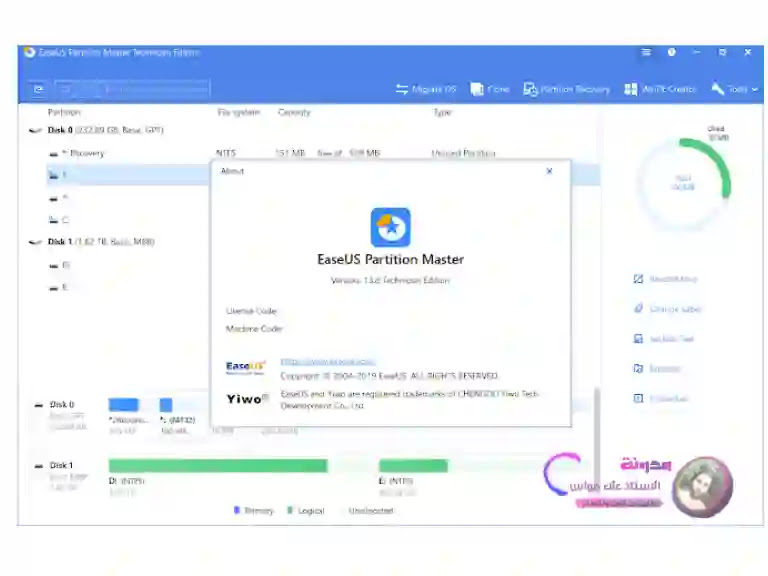Click the WinPE Creator grid icon
Screen dimensions: 768x576
(x=631, y=89)
